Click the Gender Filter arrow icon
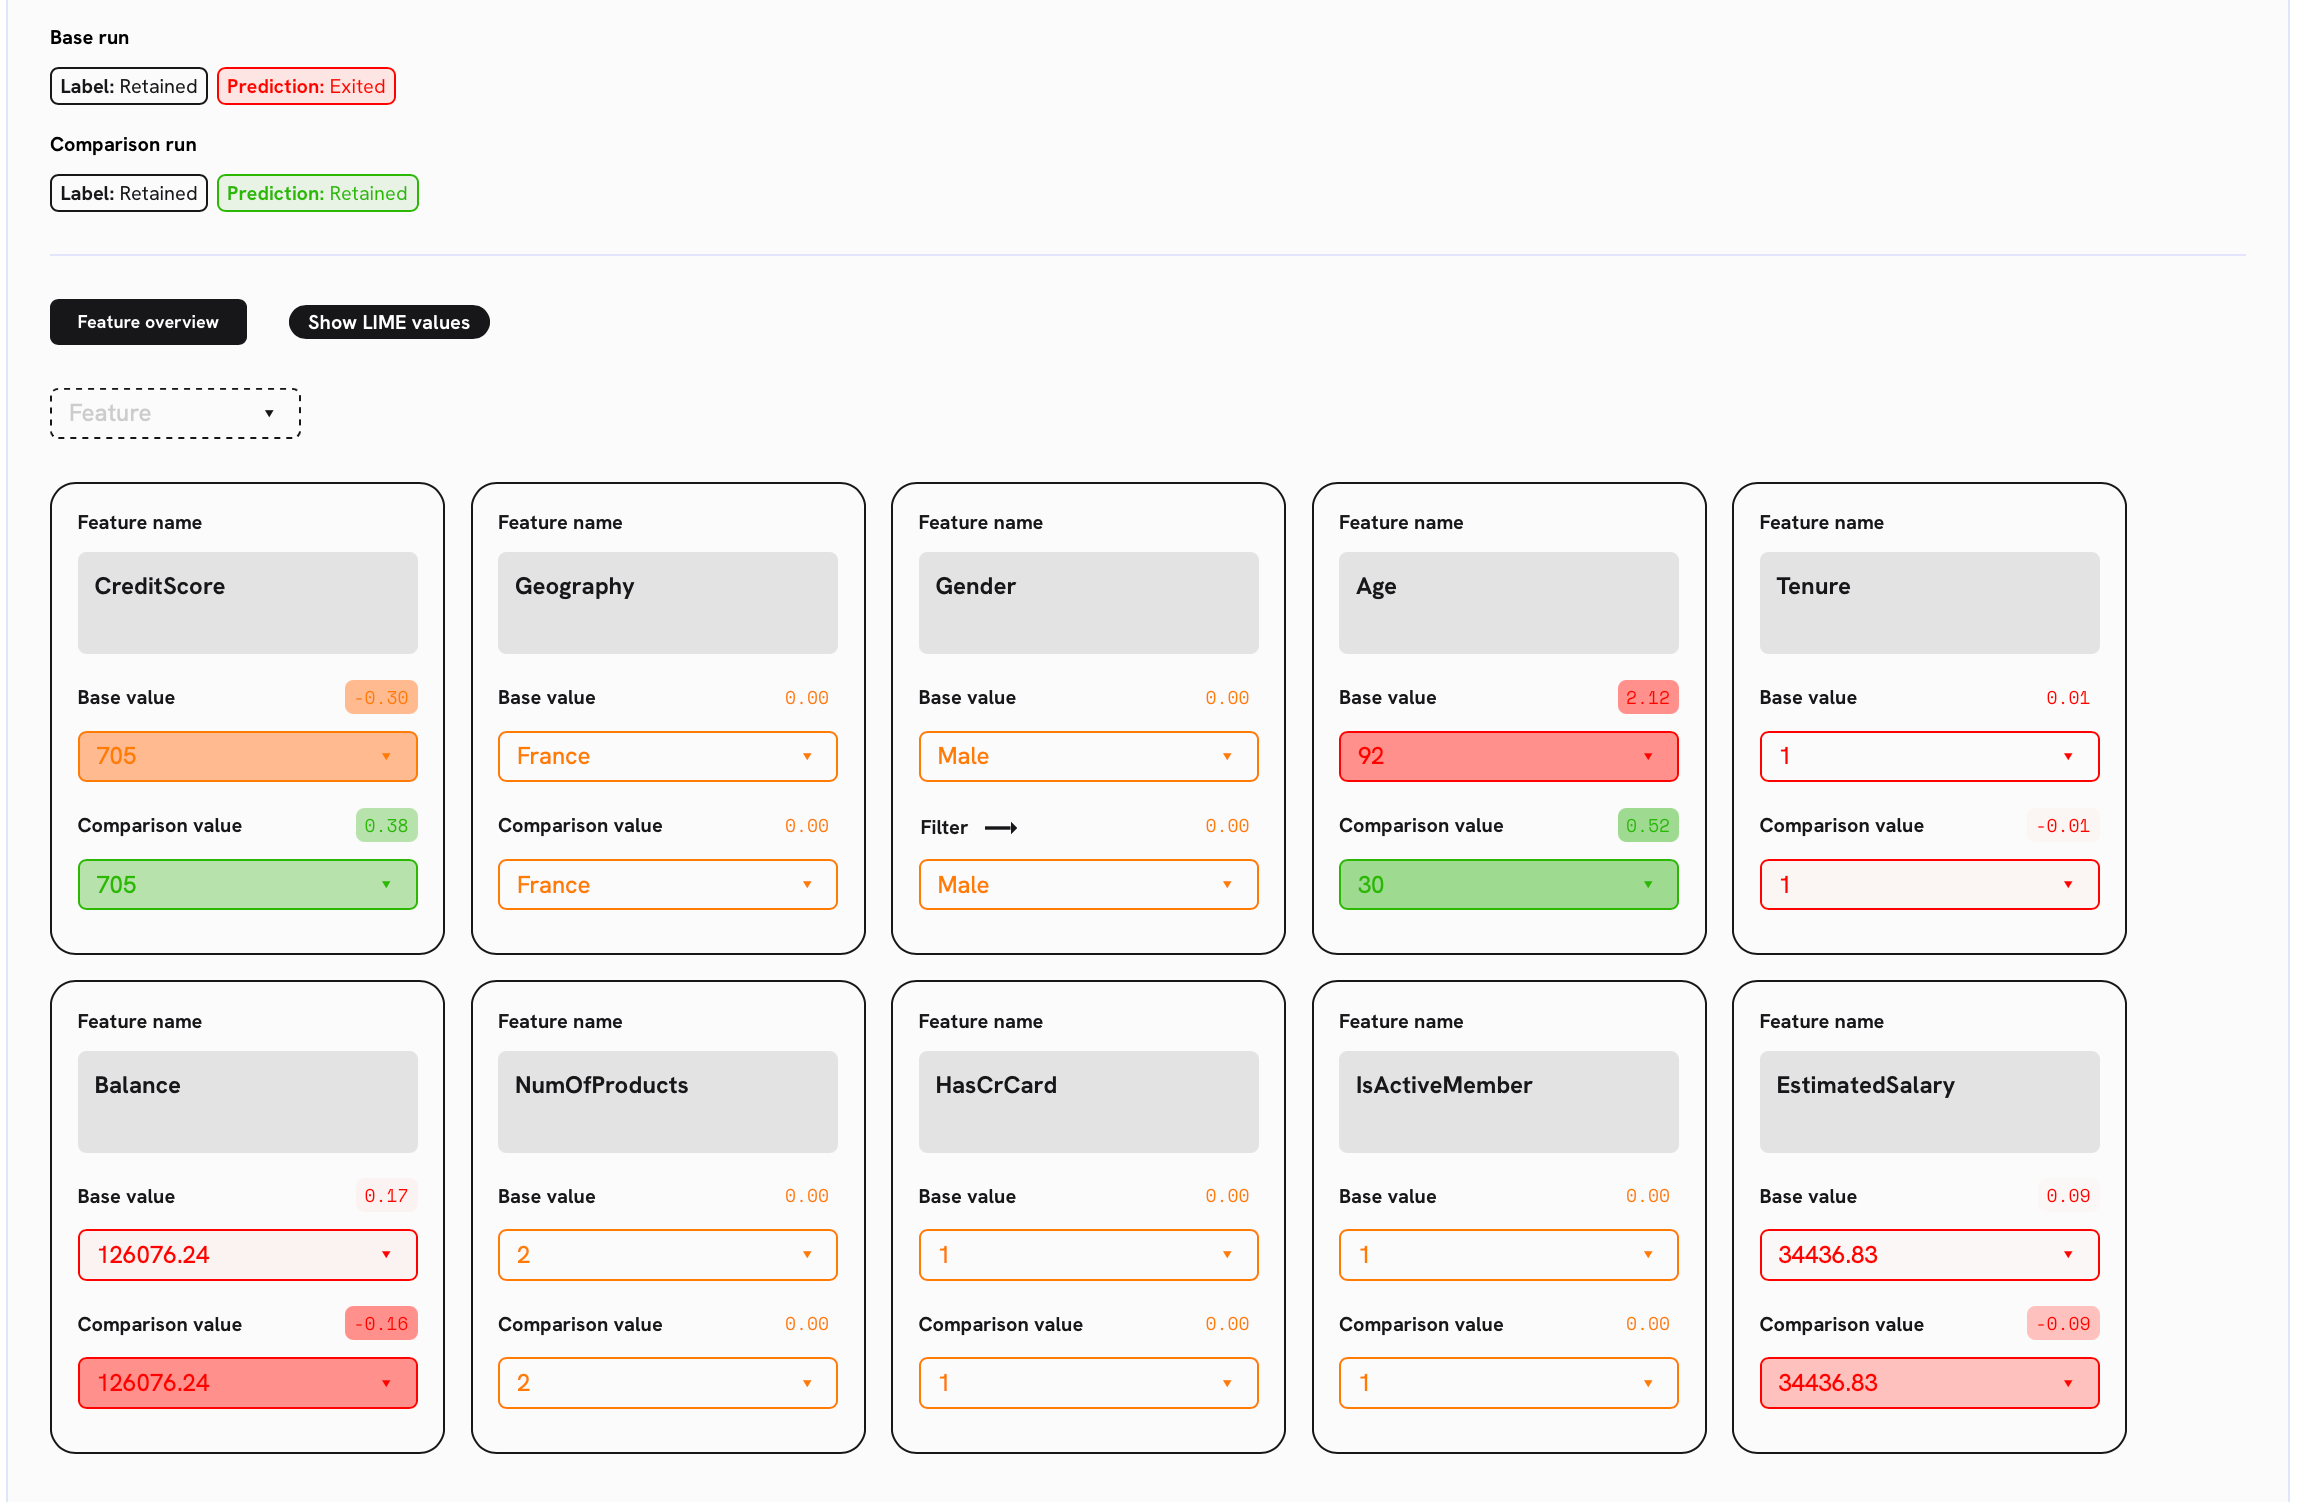The image size is (2300, 1502). [1000, 828]
